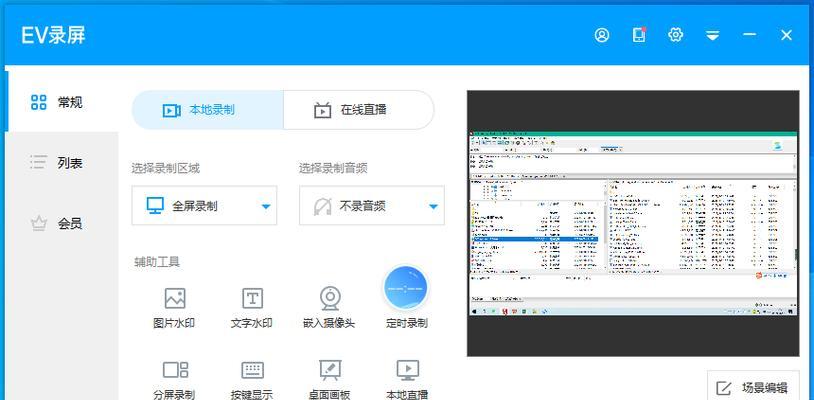This screenshot has height=400, width=814.
Task: Click the 图片水印 tool icon
Action: click(x=174, y=298)
